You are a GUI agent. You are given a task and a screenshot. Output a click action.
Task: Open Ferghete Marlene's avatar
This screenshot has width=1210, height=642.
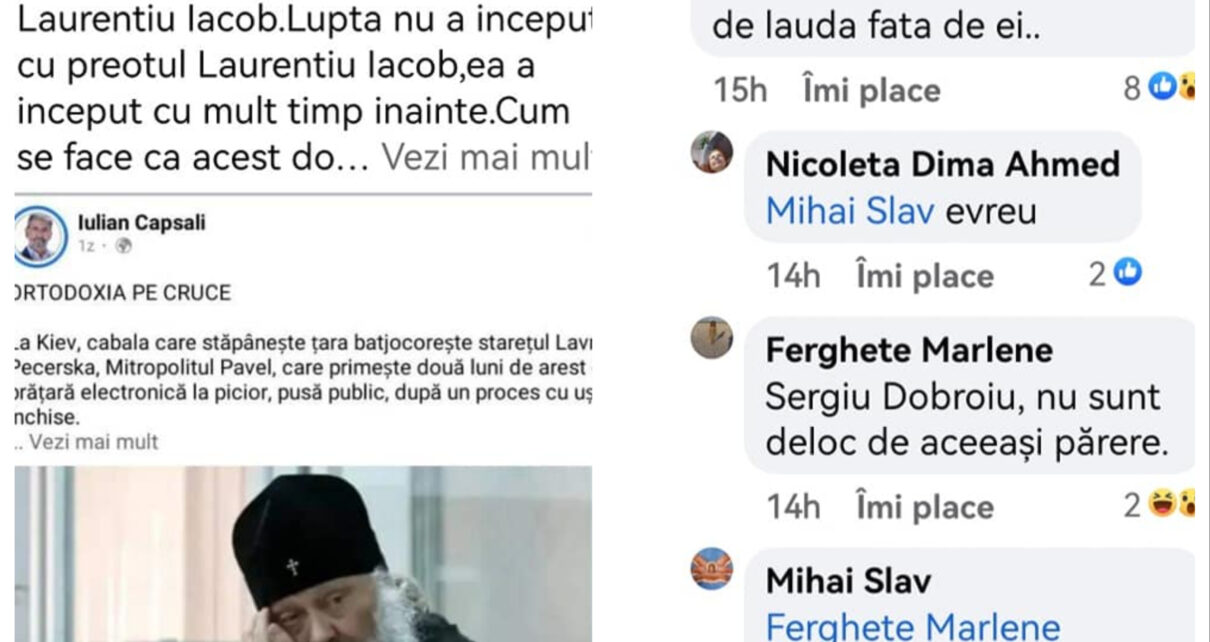tap(712, 338)
